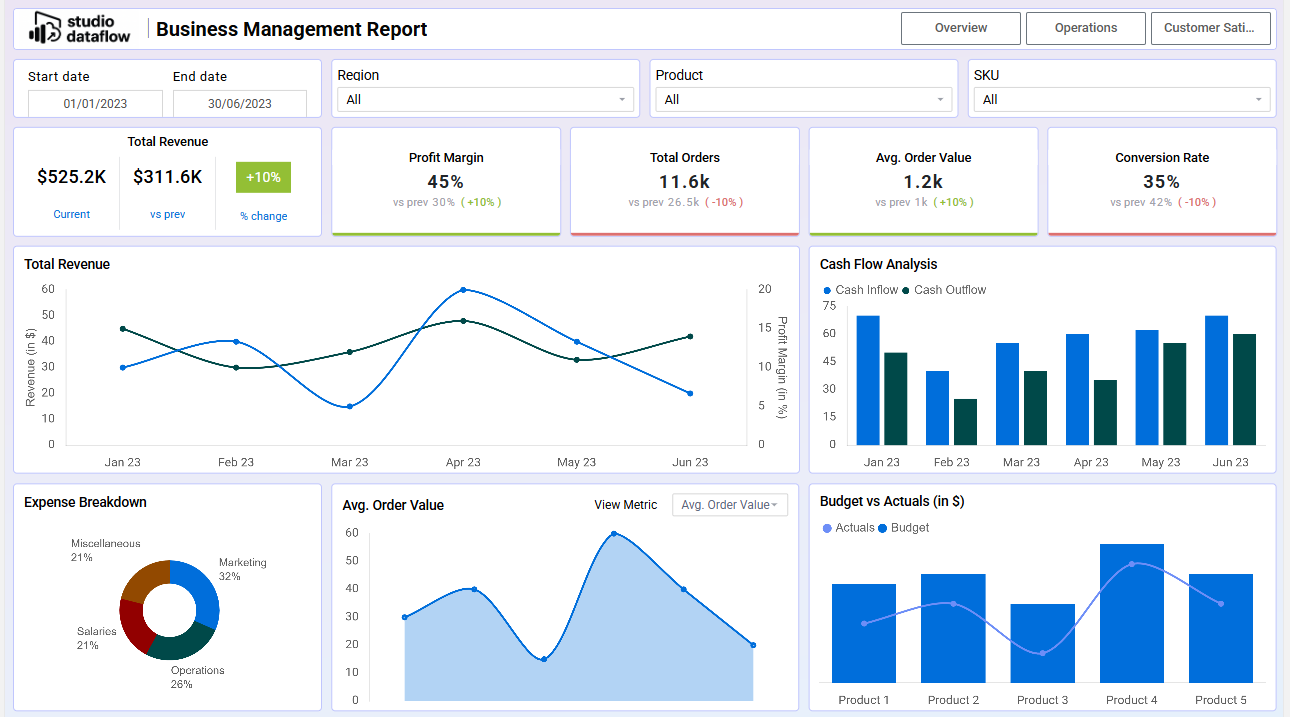Click the Start date field 01/01/2023

point(95,103)
